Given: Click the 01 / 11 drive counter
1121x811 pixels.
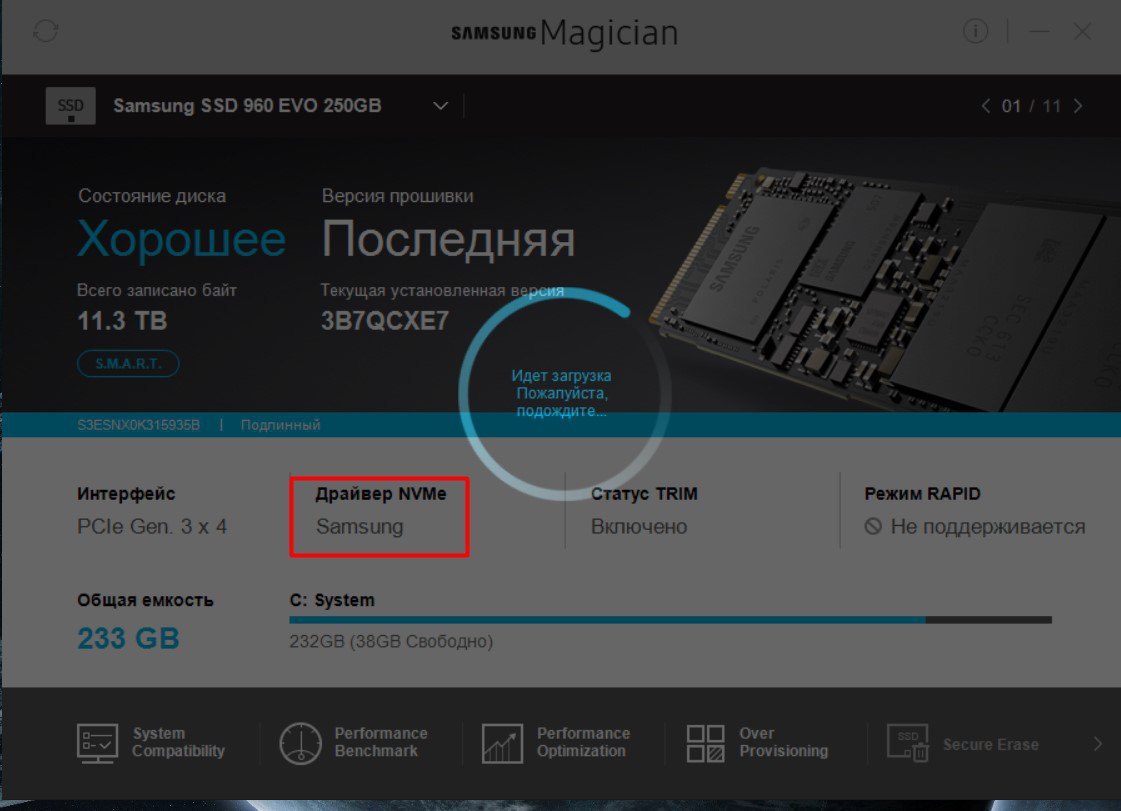Looking at the screenshot, I should pyautogui.click(x=1031, y=106).
